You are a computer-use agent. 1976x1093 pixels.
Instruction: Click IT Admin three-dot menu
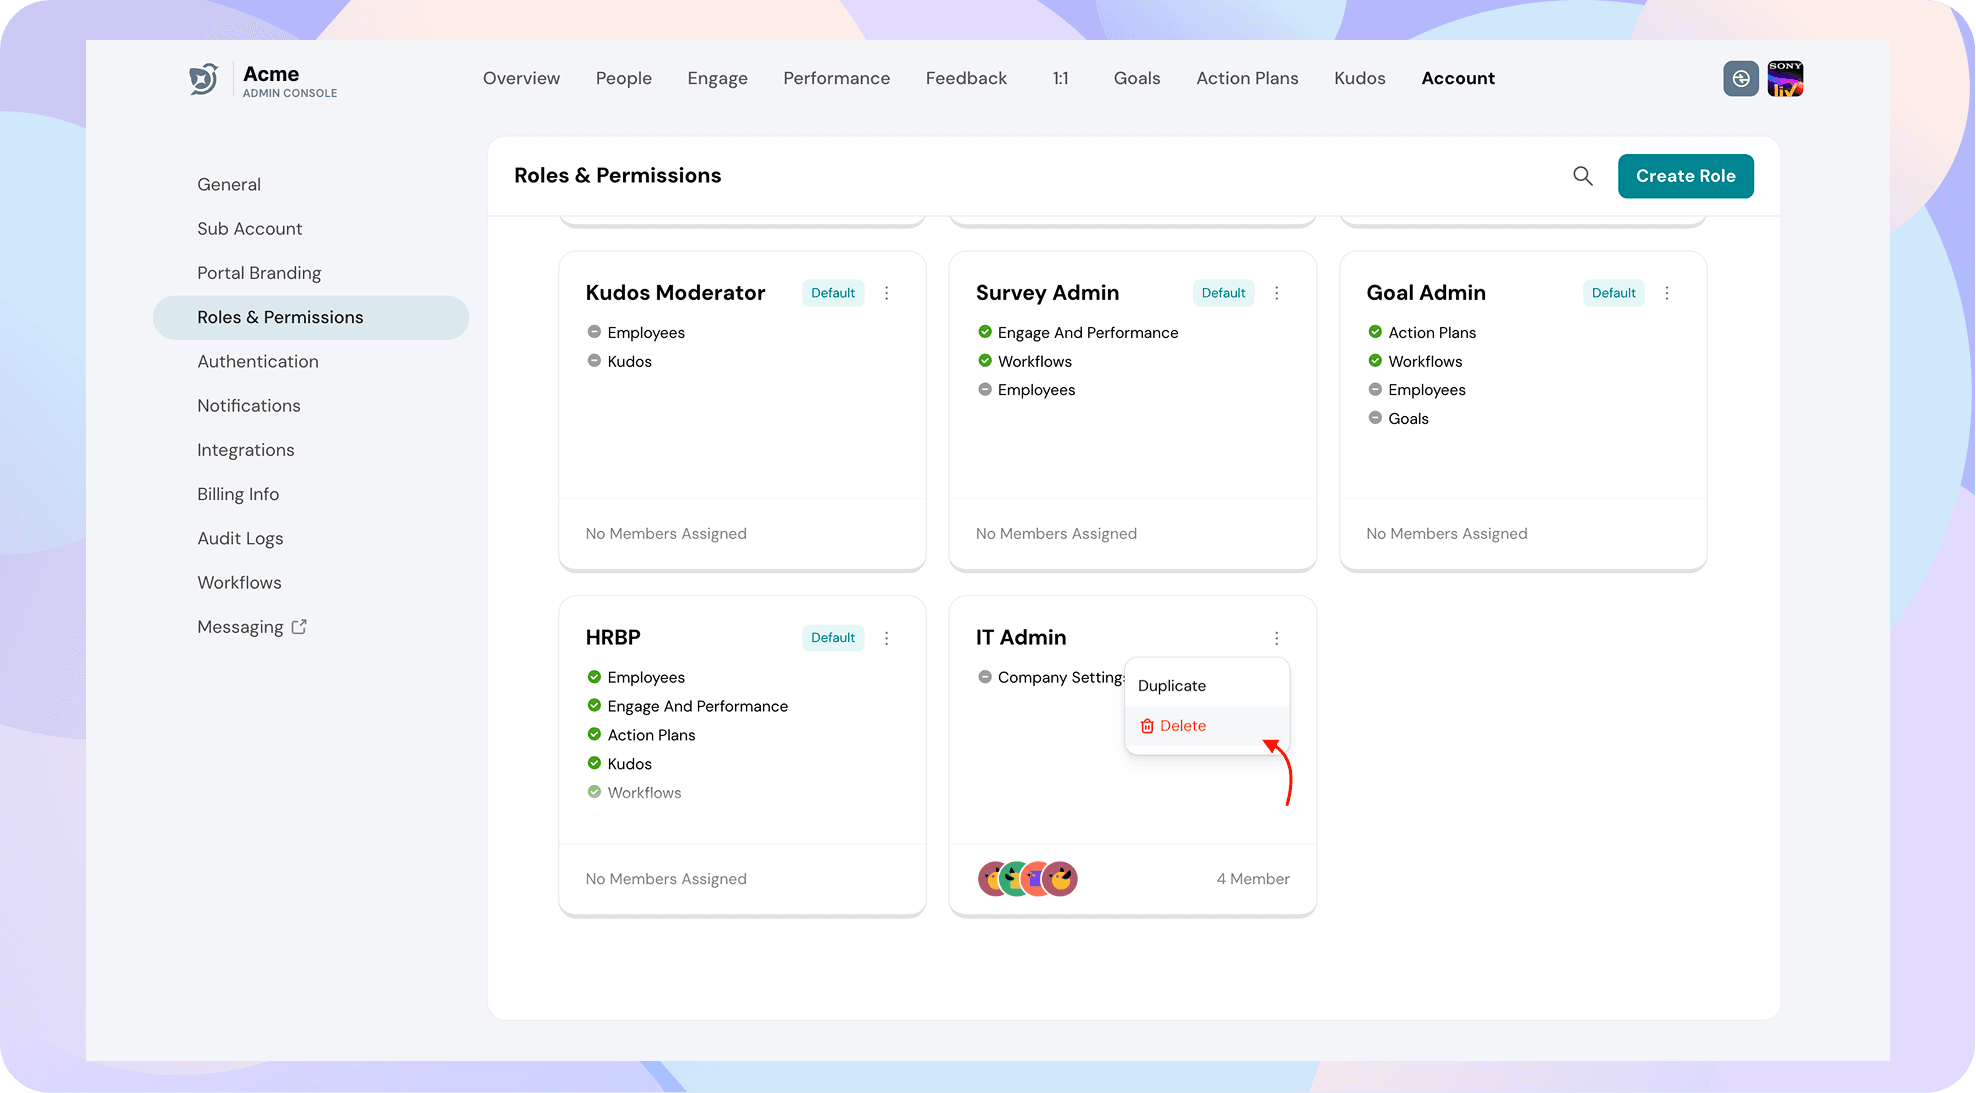(1277, 638)
